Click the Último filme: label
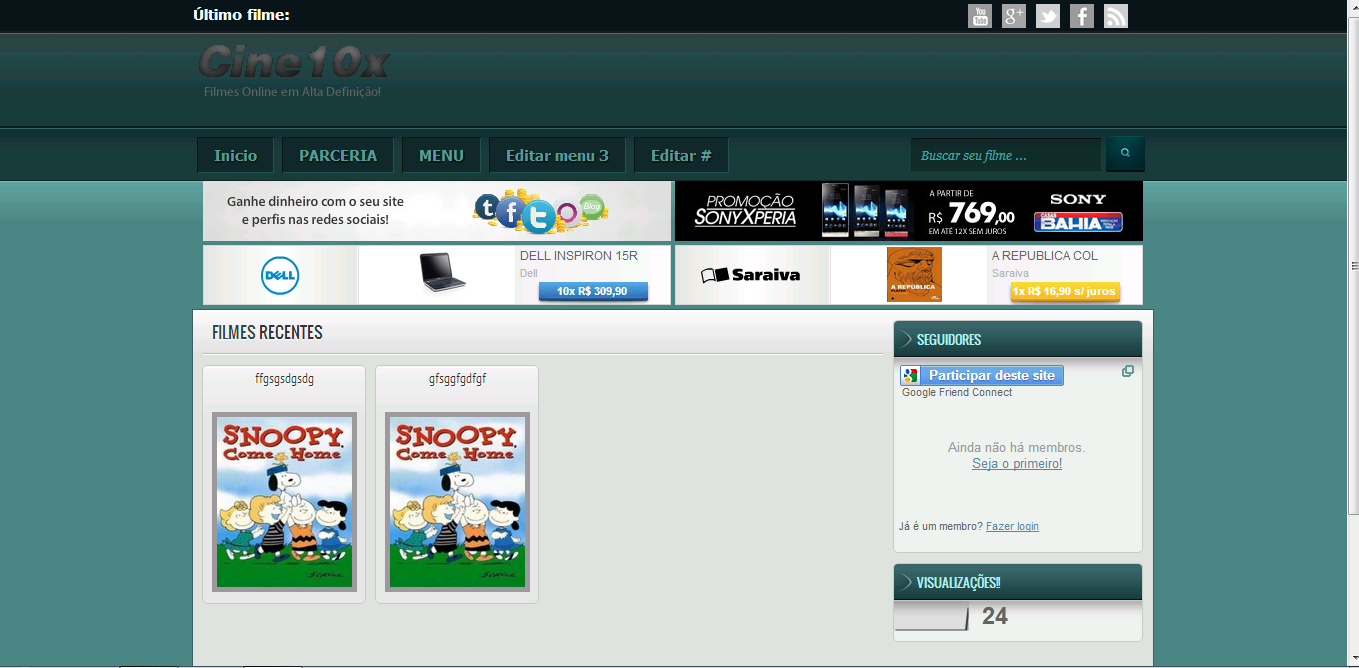Image resolution: width=1359 pixels, height=668 pixels. [241, 15]
